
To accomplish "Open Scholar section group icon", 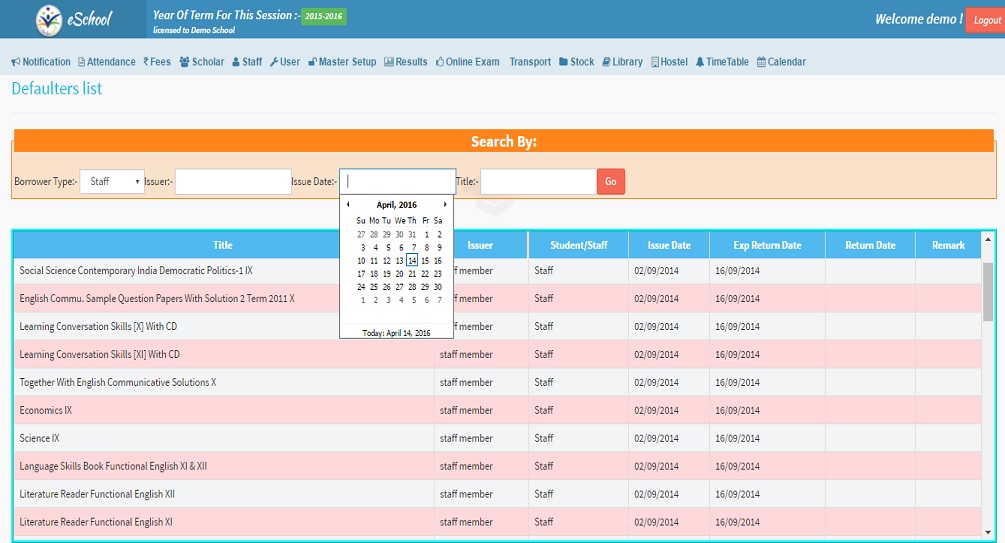I will 185,62.
